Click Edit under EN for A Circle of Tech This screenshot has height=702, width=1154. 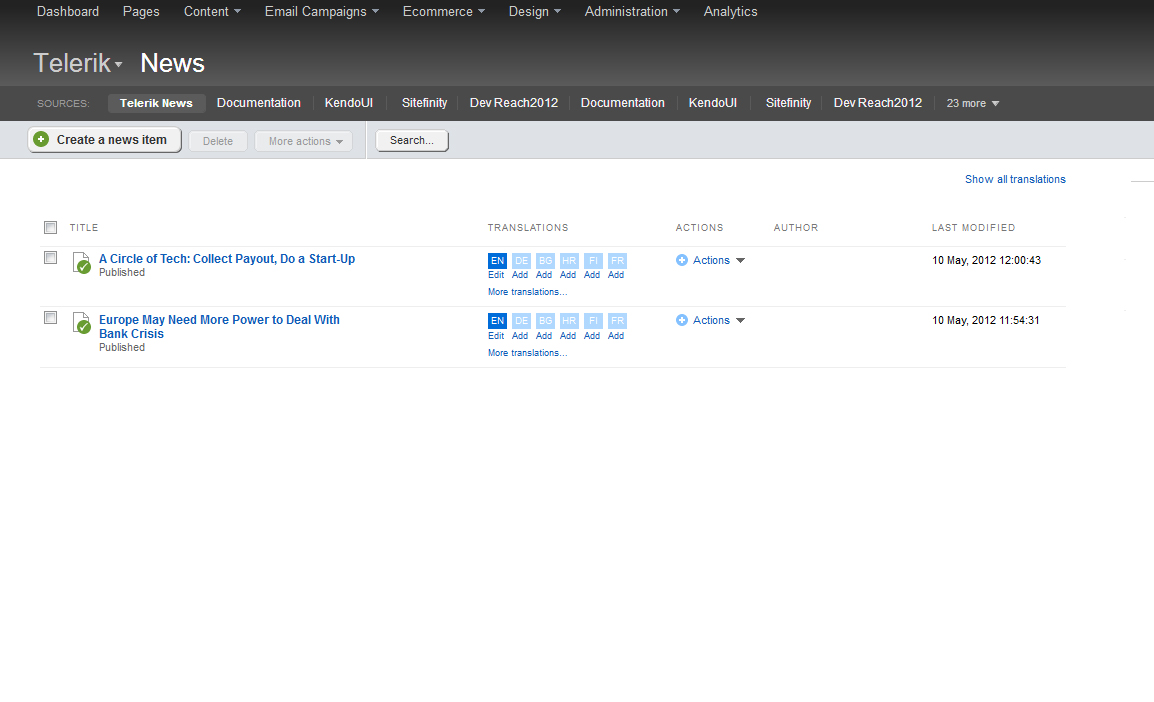tap(496, 275)
